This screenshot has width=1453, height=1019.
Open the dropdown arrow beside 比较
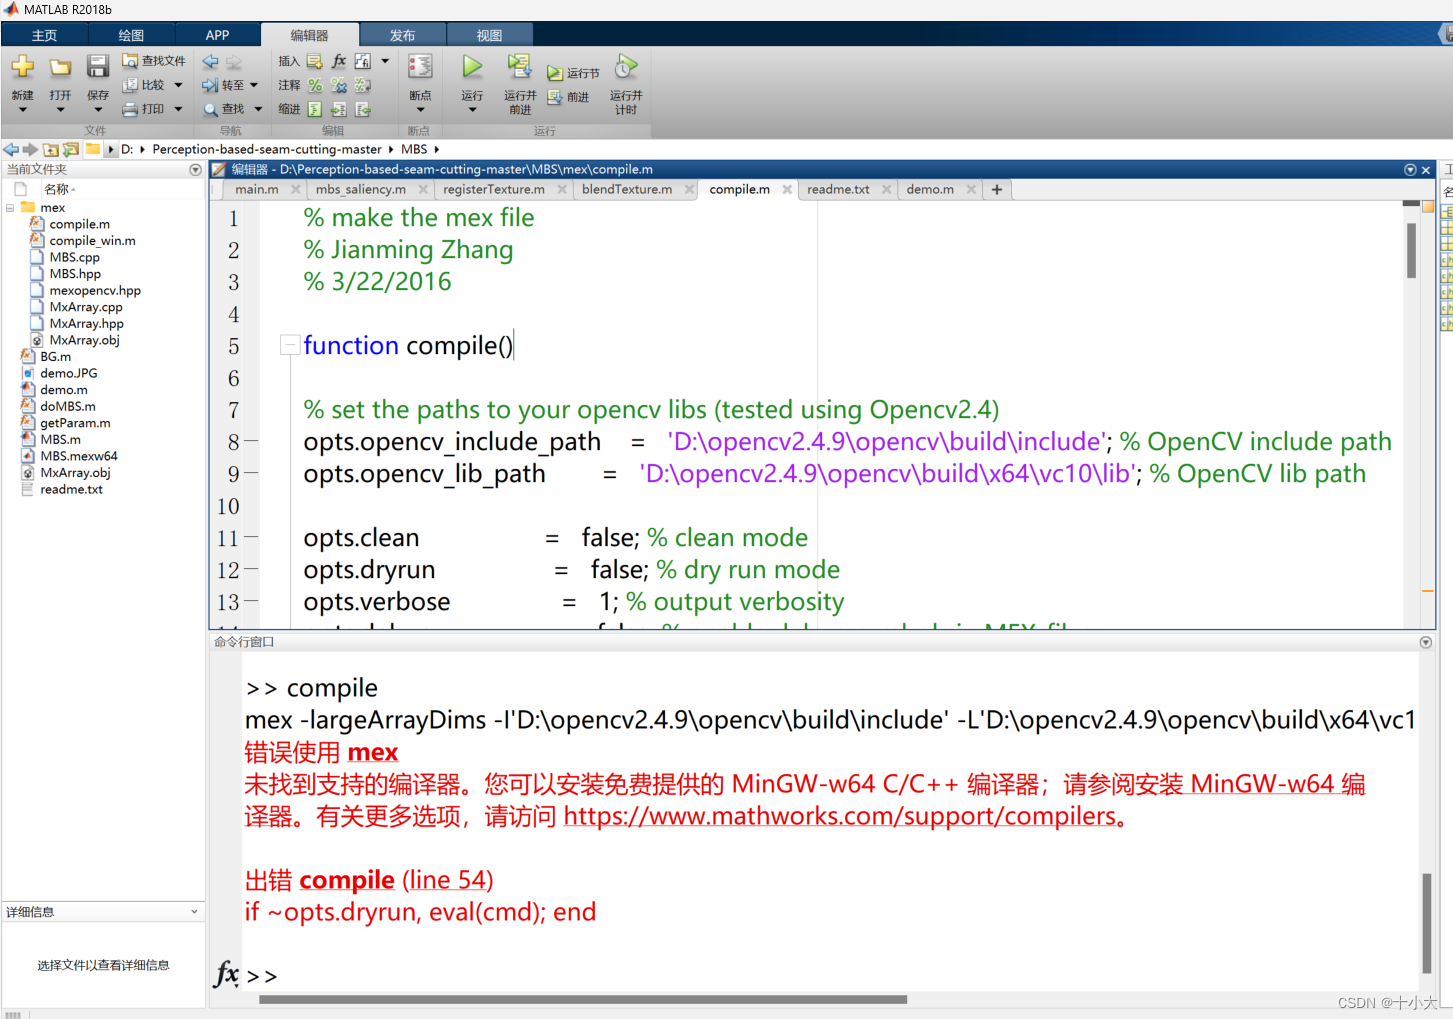coord(178,85)
